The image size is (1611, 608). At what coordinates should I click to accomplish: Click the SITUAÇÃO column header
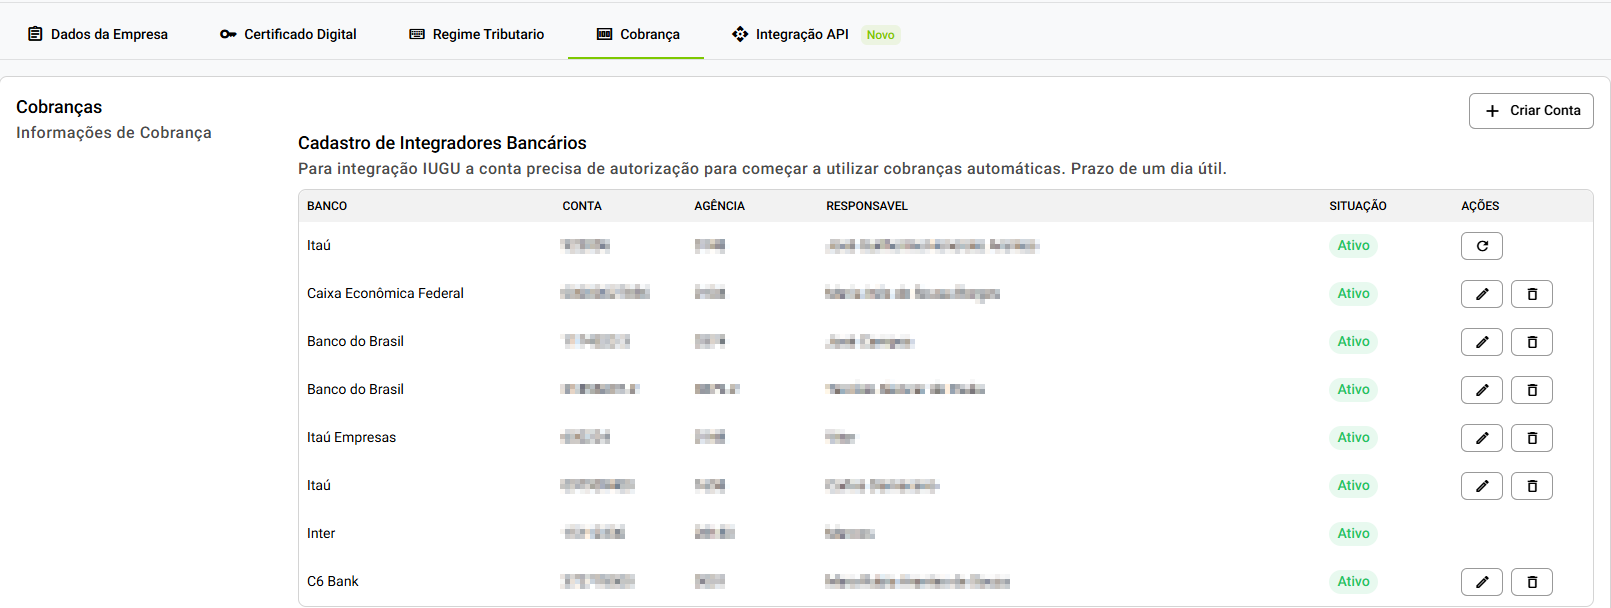click(1357, 206)
